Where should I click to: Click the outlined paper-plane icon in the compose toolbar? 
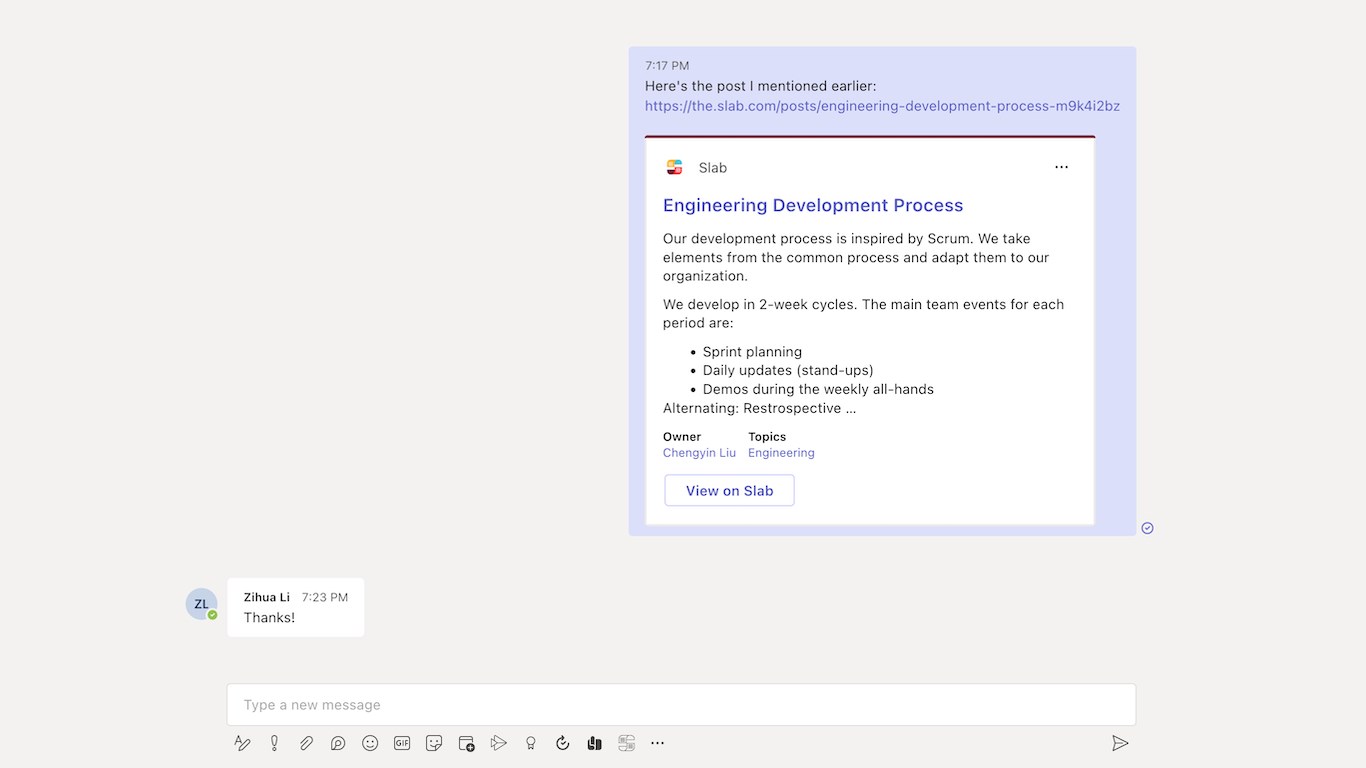click(x=498, y=743)
